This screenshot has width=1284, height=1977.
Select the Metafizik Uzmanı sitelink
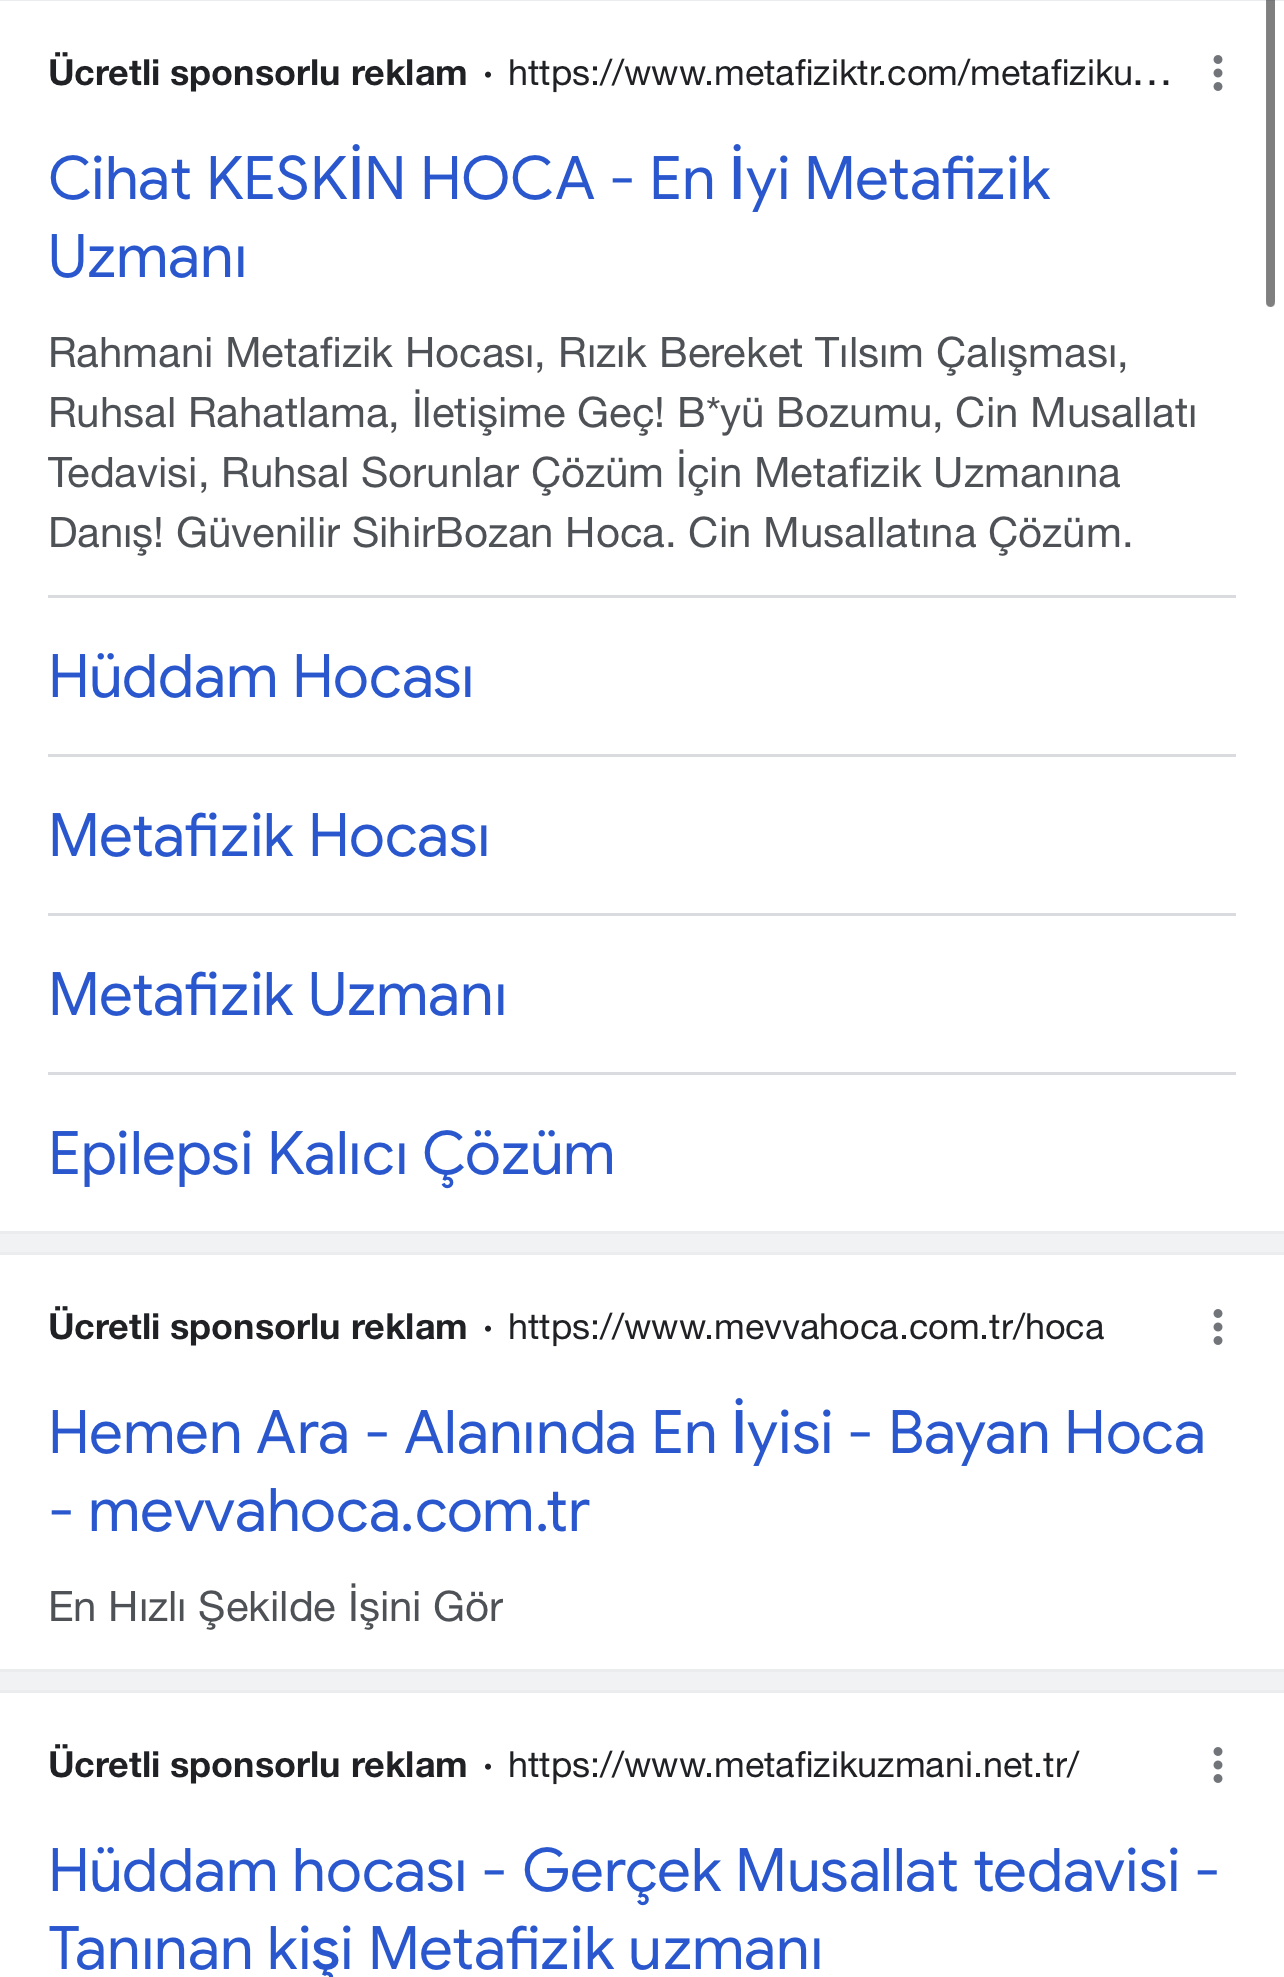277,995
